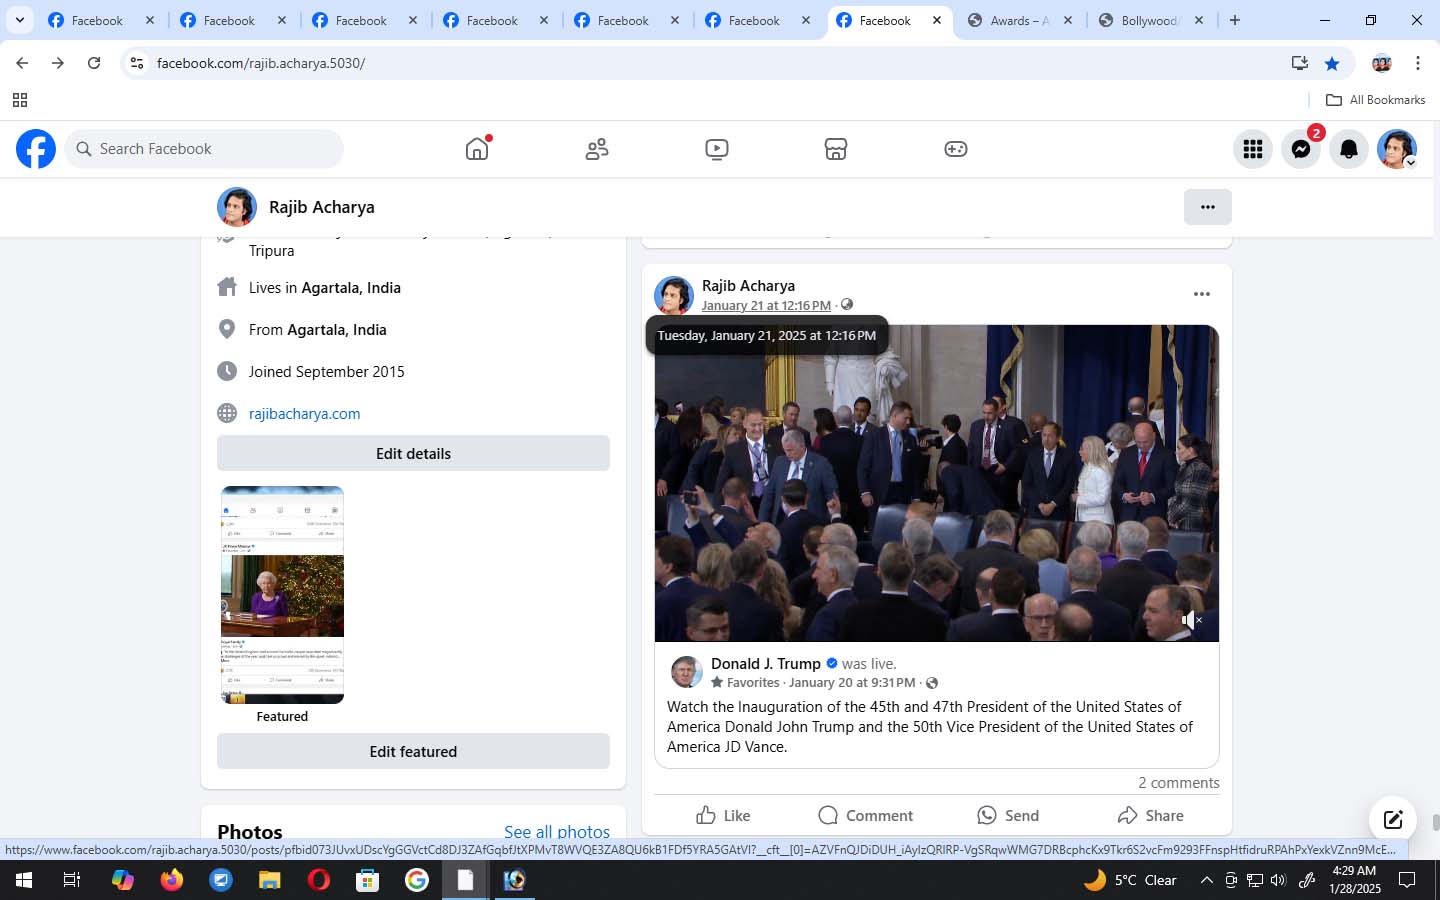Screen dimensions: 1440x900
Task: Reload the page
Action: pos(94,63)
